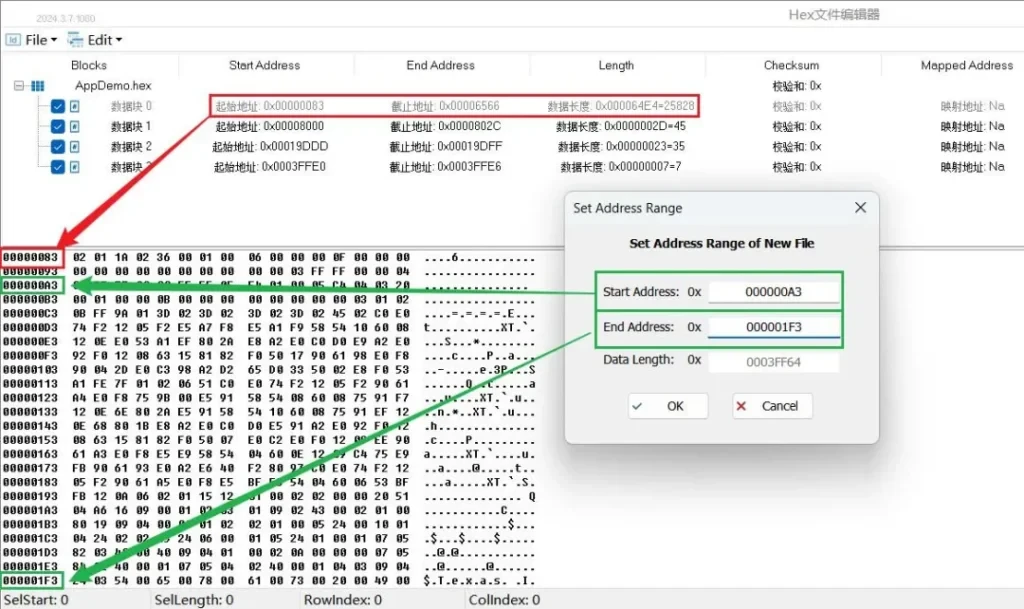Open the File dropdown menu
Image resolution: width=1024 pixels, height=609 pixels.
40,40
